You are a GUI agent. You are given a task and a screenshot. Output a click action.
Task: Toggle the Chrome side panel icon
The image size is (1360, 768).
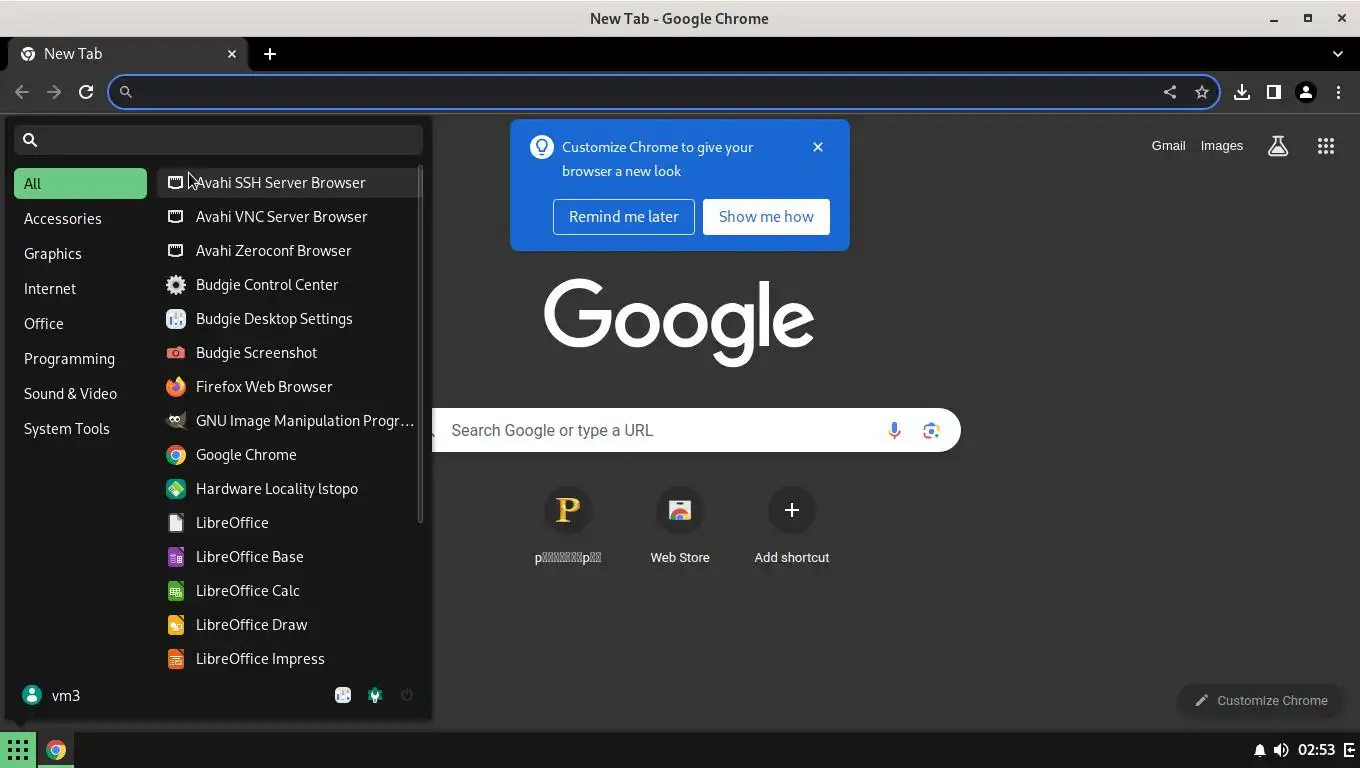1273,92
